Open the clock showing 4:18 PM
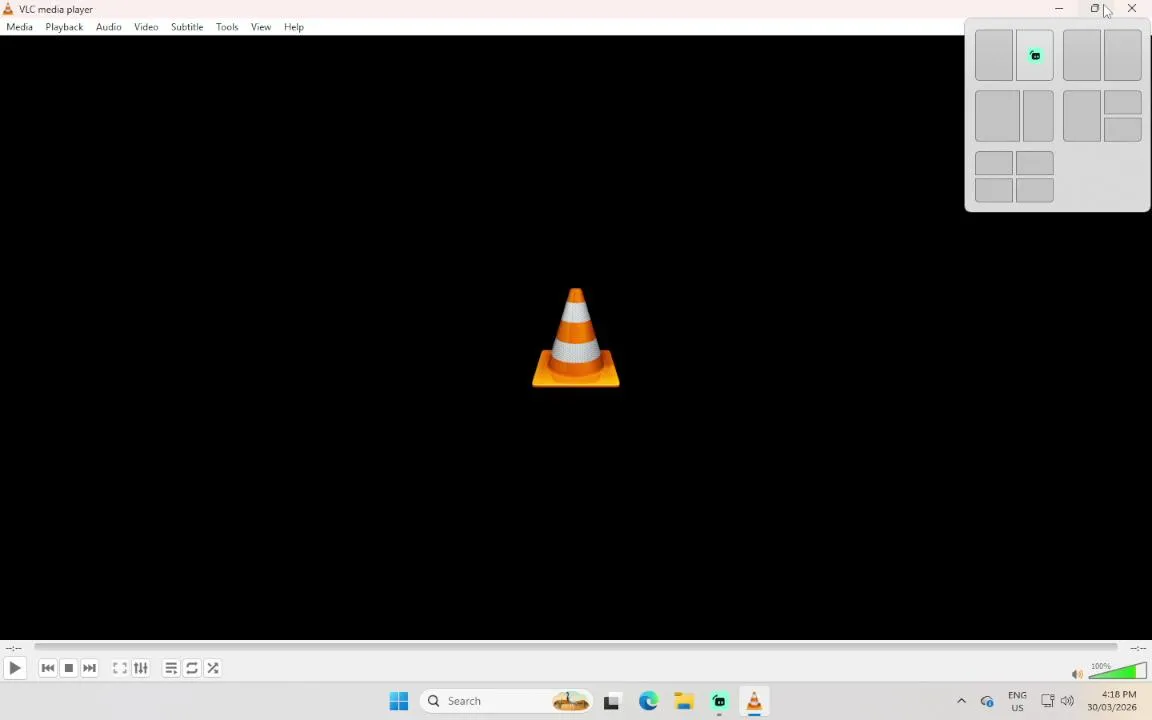 tap(1112, 701)
